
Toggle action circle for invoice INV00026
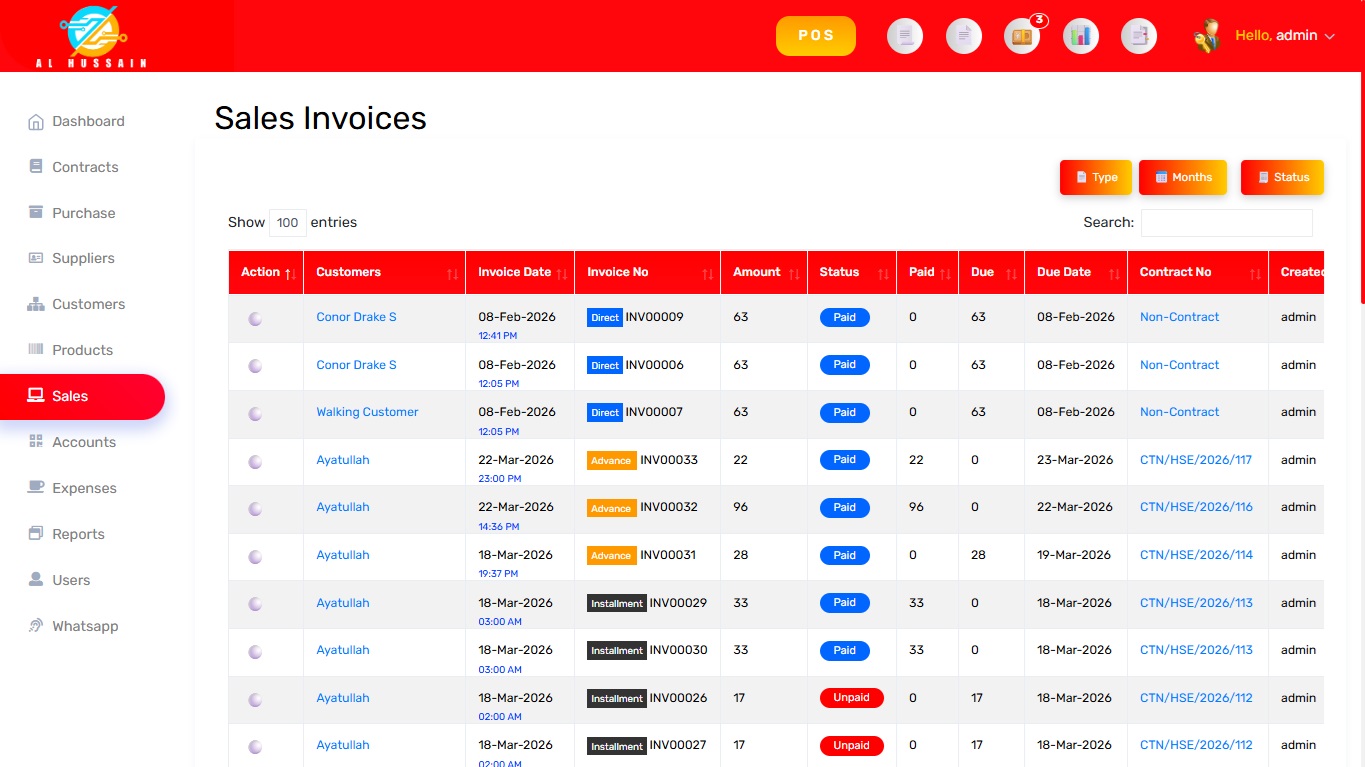[255, 699]
